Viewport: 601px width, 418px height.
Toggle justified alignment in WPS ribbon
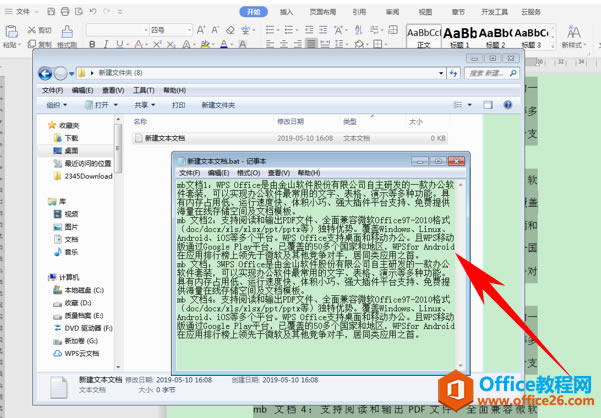pos(311,44)
